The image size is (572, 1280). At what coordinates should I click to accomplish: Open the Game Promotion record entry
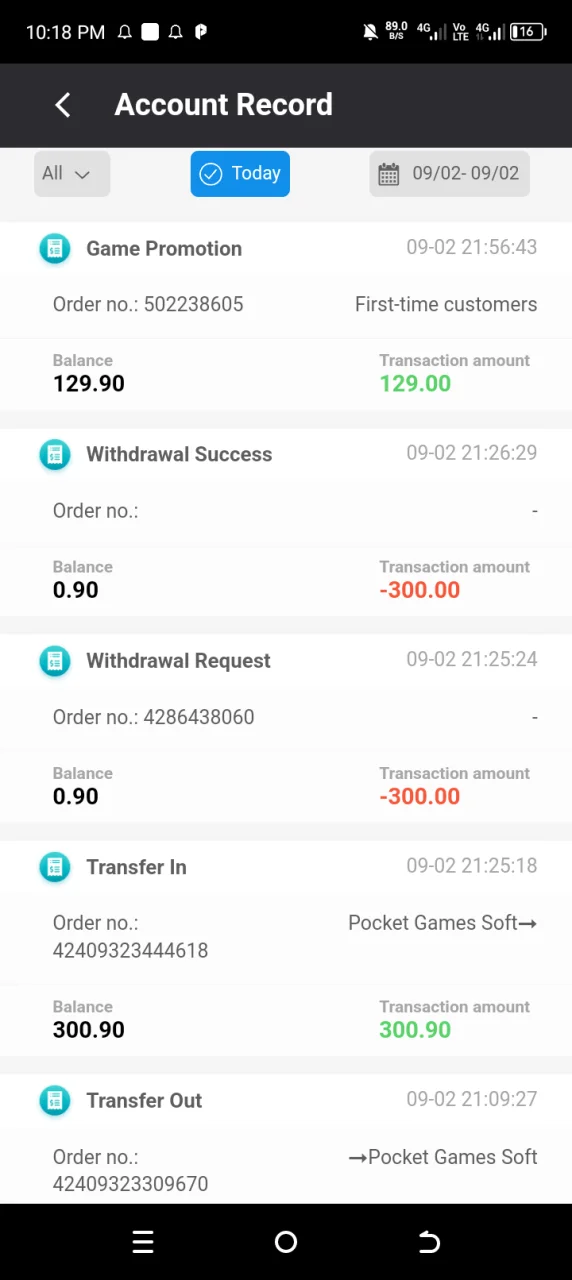(286, 316)
